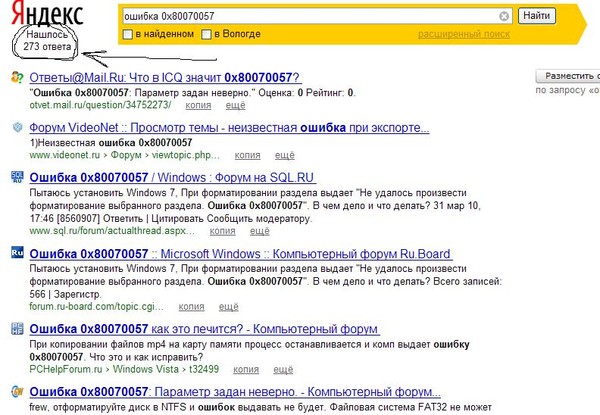Open 'копия' for the PCHelpForum.ru result

click(246, 369)
